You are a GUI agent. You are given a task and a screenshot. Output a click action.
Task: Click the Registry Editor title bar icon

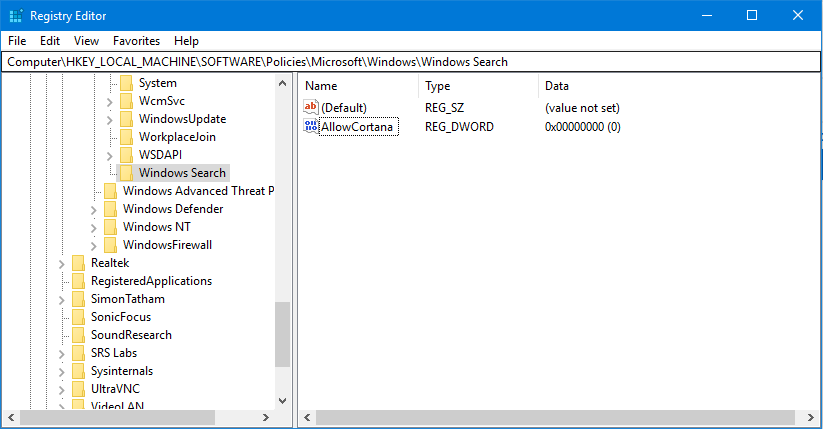[16, 16]
